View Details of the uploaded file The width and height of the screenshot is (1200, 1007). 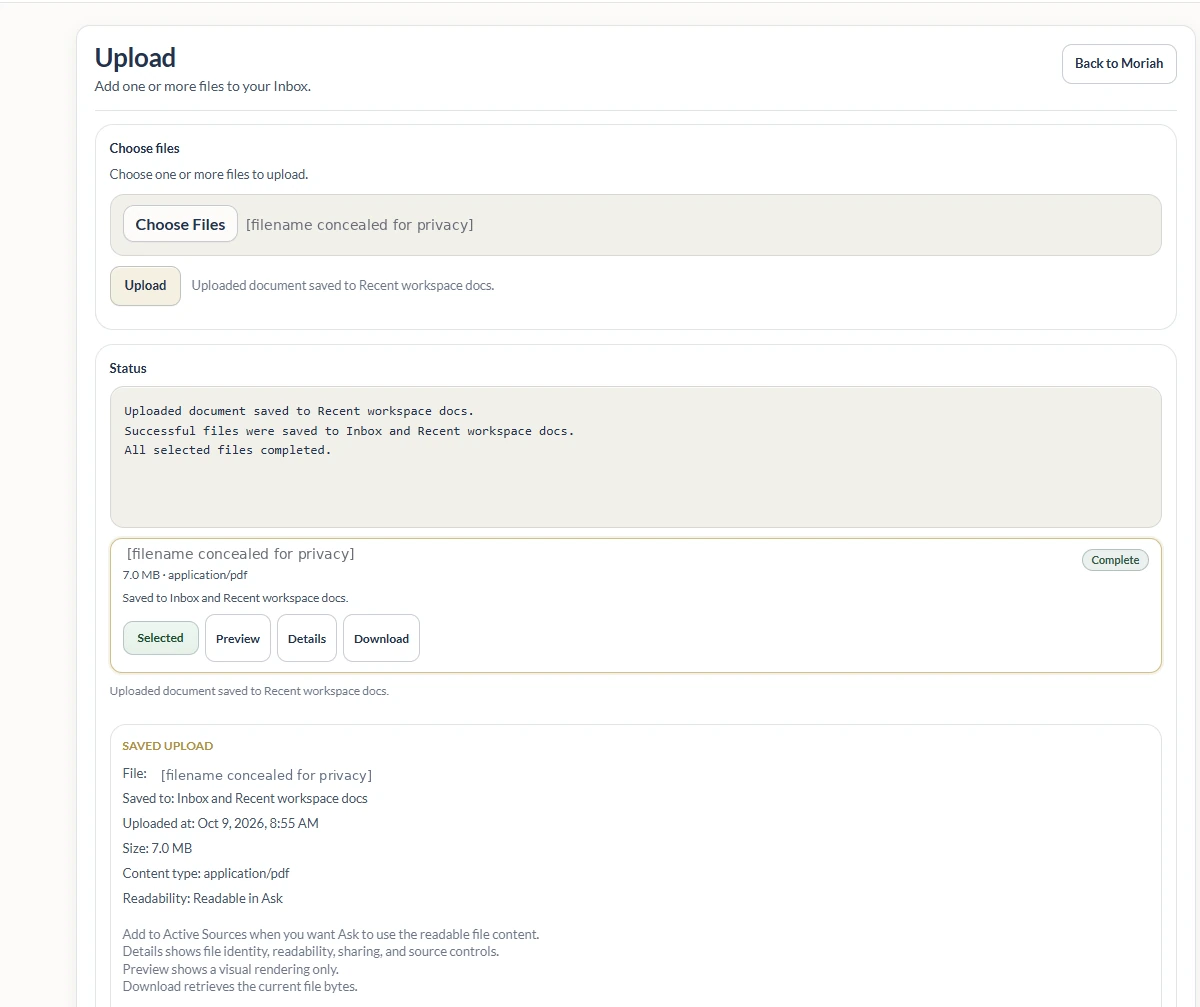point(307,638)
